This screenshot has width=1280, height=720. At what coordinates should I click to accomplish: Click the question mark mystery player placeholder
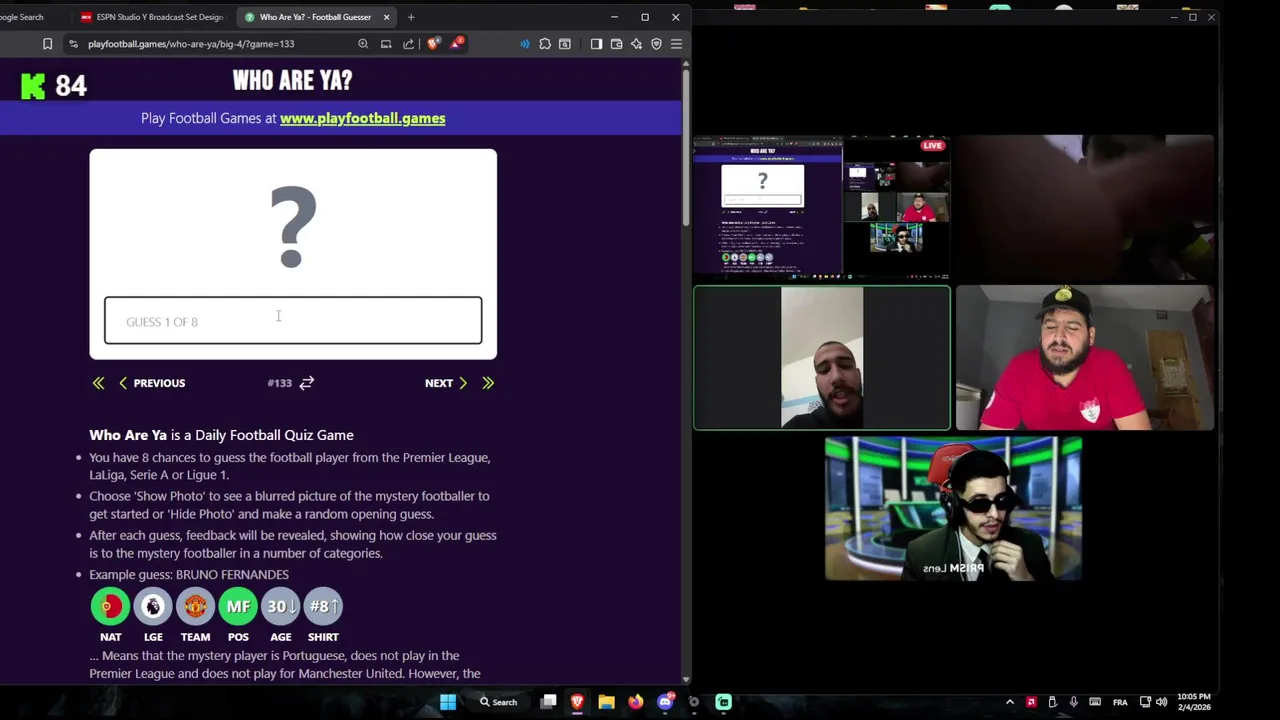click(293, 227)
